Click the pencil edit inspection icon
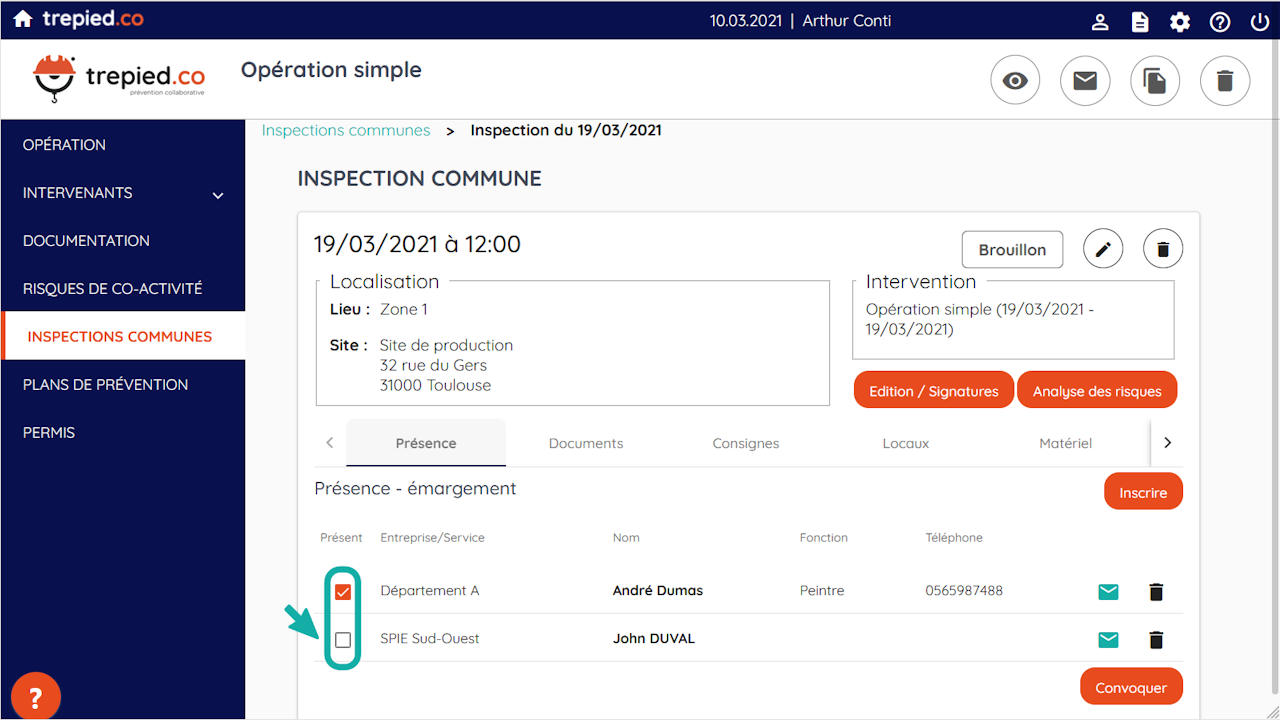Screen dimensions: 1280x720 tap(1103, 249)
